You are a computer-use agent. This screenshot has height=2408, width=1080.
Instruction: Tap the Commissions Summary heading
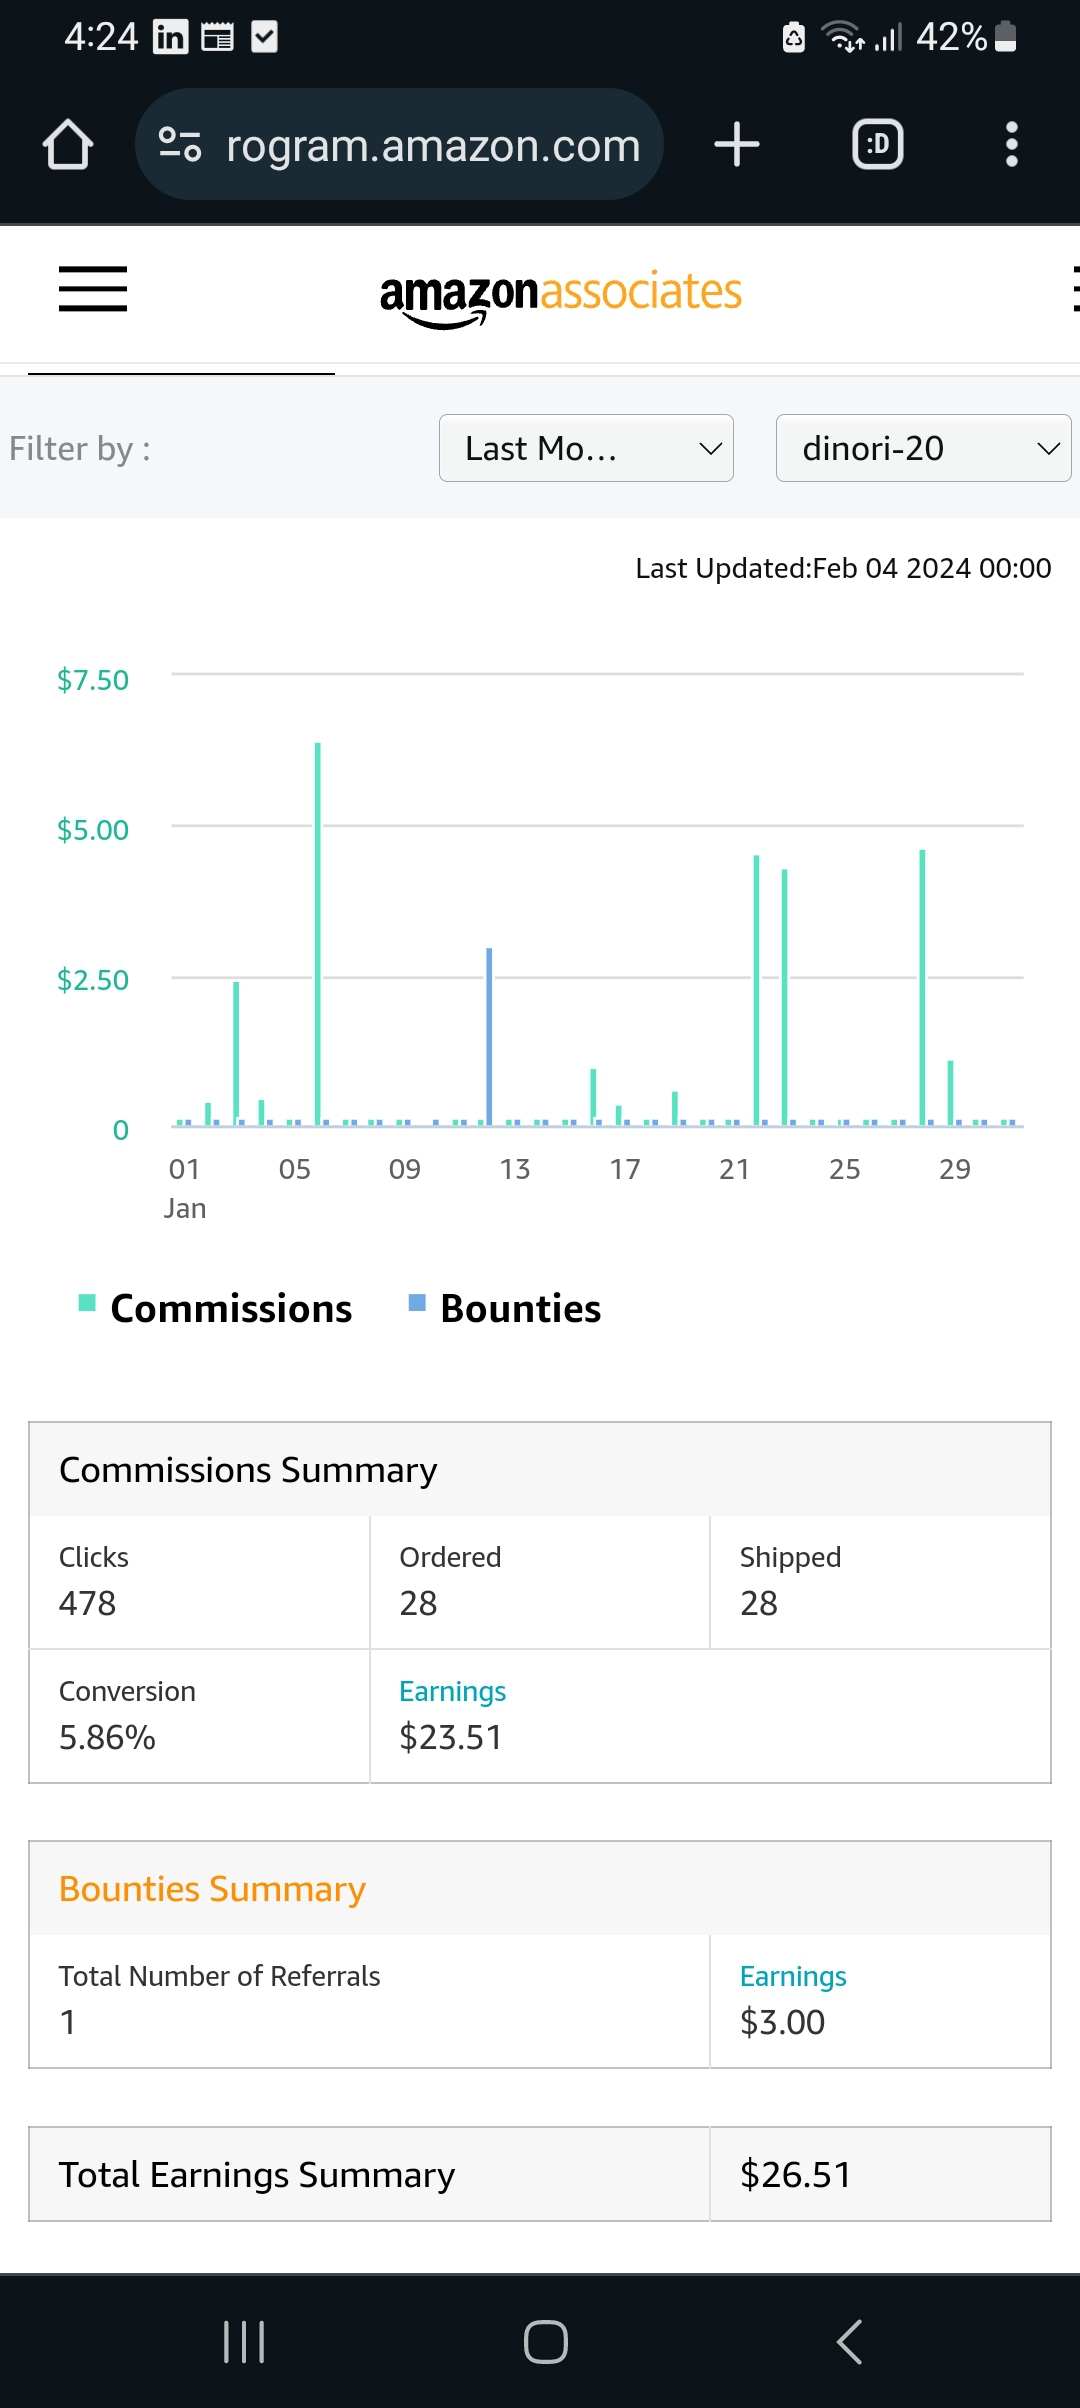pyautogui.click(x=248, y=1470)
